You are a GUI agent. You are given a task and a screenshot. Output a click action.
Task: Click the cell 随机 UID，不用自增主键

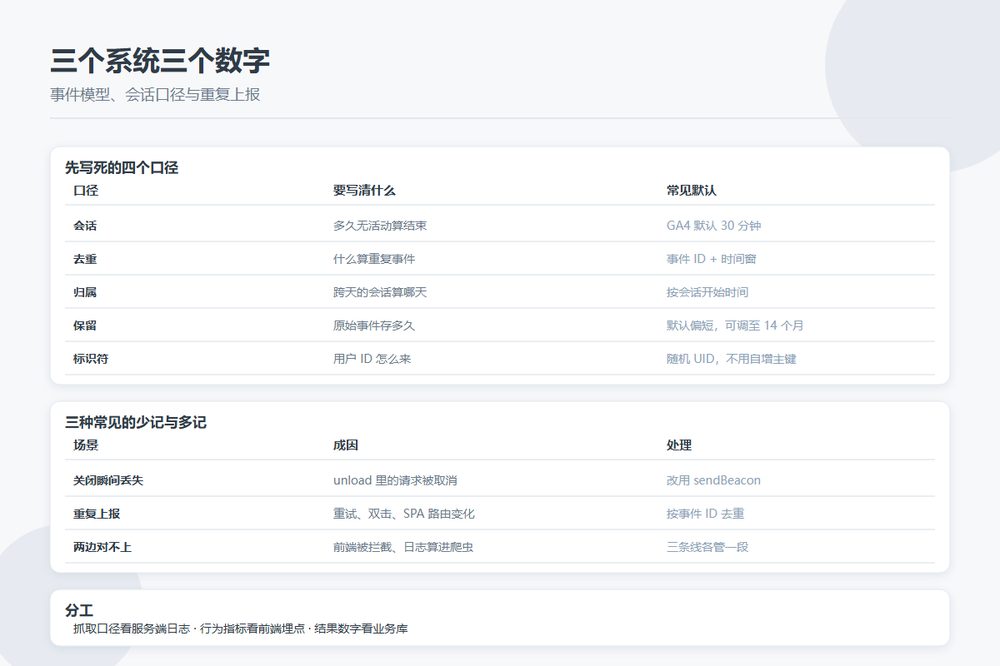tap(732, 358)
